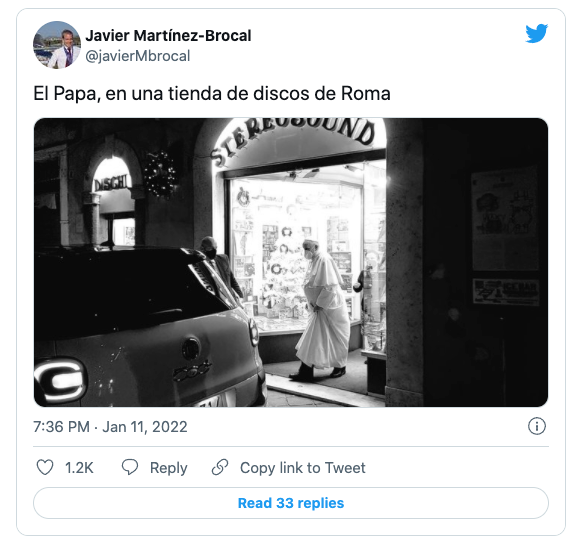Click the Twitter bird logo

coord(536,33)
